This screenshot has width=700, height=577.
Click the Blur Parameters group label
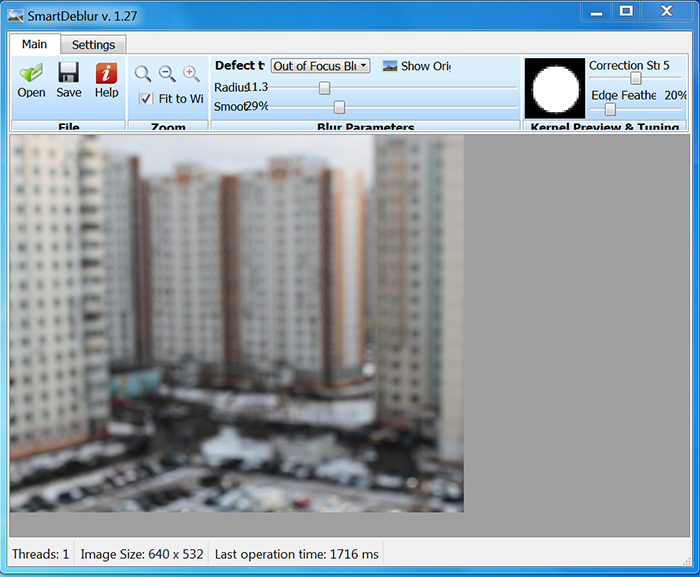click(x=366, y=127)
